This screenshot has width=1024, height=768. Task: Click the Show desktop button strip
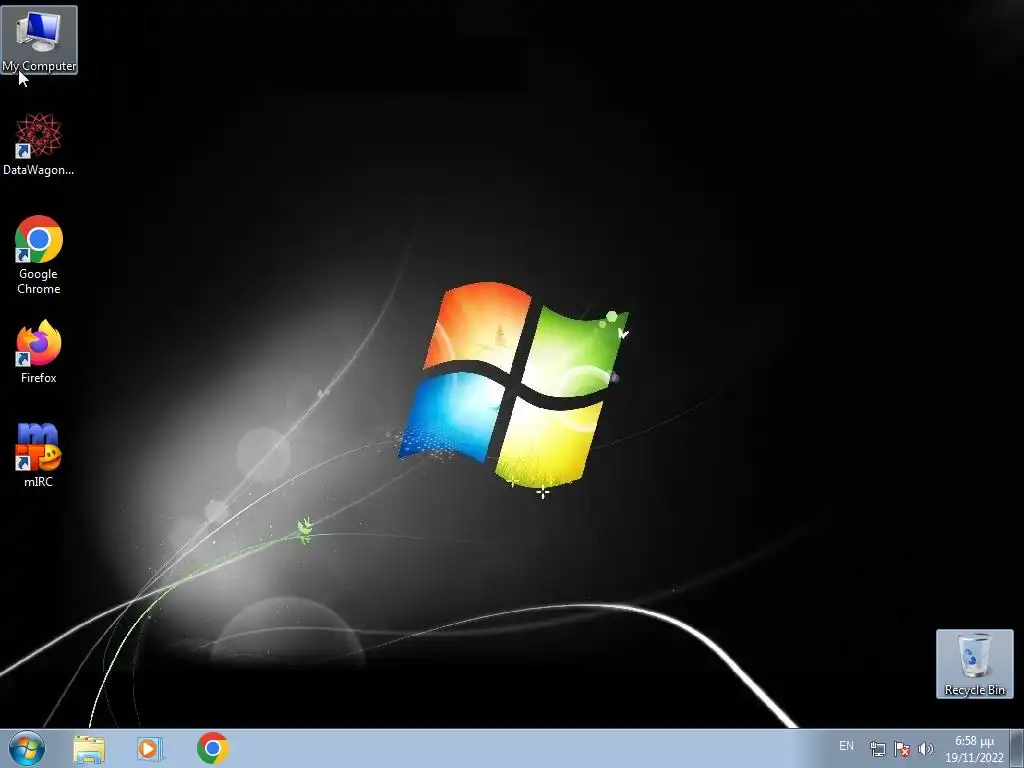tap(1017, 748)
